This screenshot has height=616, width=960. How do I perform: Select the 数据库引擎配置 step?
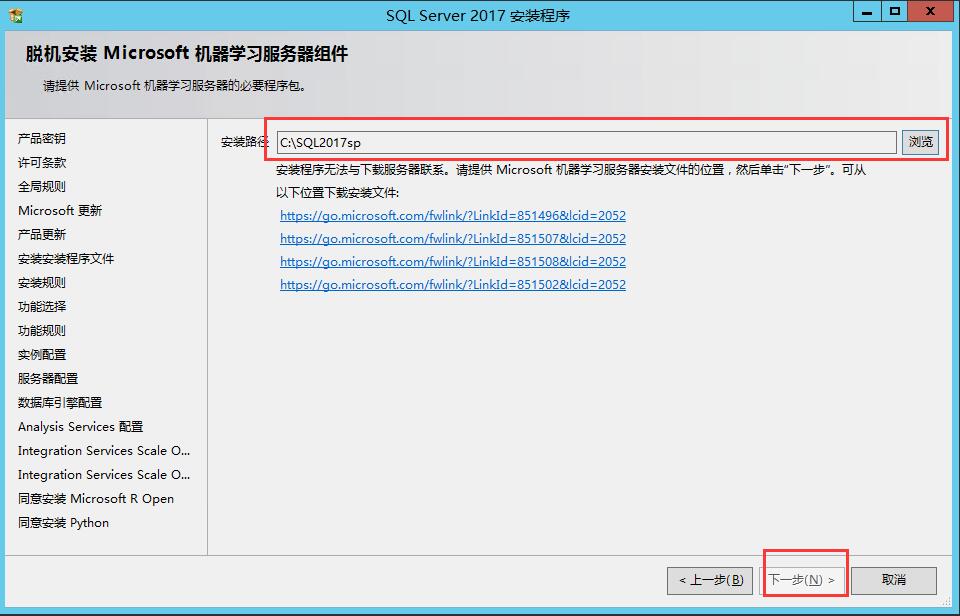click(60, 402)
